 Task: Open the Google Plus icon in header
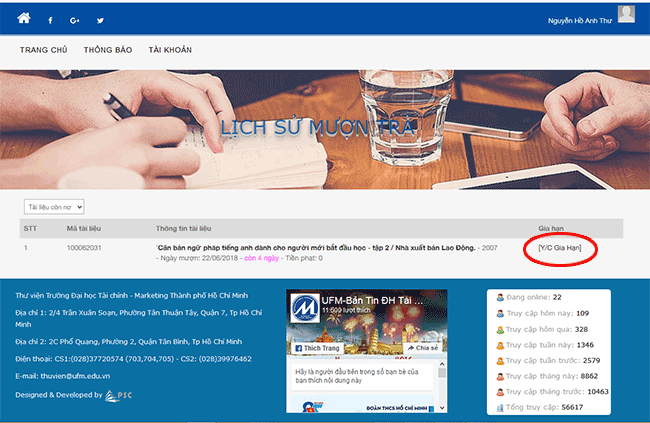click(x=75, y=20)
